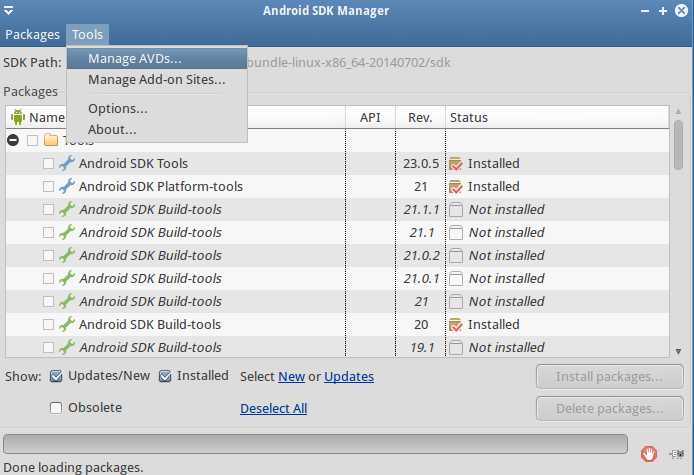Click the Android robot icon in Name header
694x475 pixels.
[17, 117]
